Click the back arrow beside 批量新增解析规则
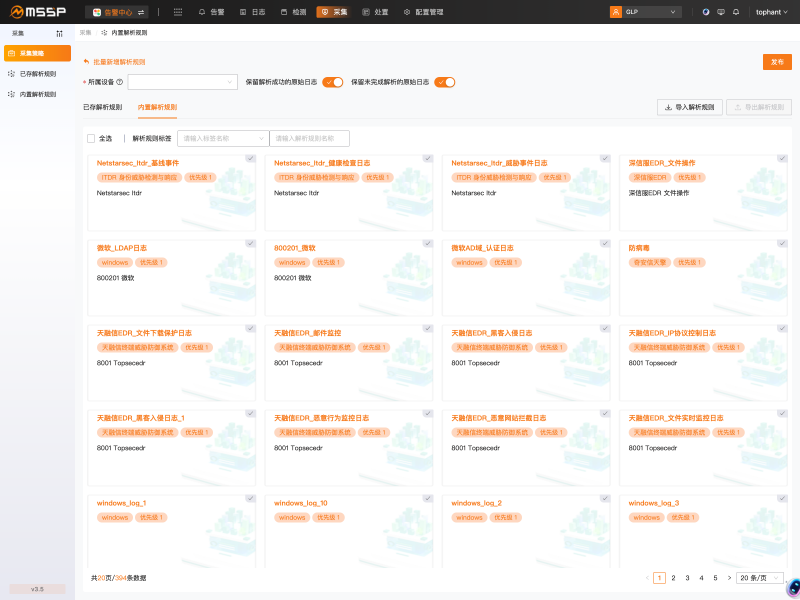The image size is (800, 600). coord(86,61)
